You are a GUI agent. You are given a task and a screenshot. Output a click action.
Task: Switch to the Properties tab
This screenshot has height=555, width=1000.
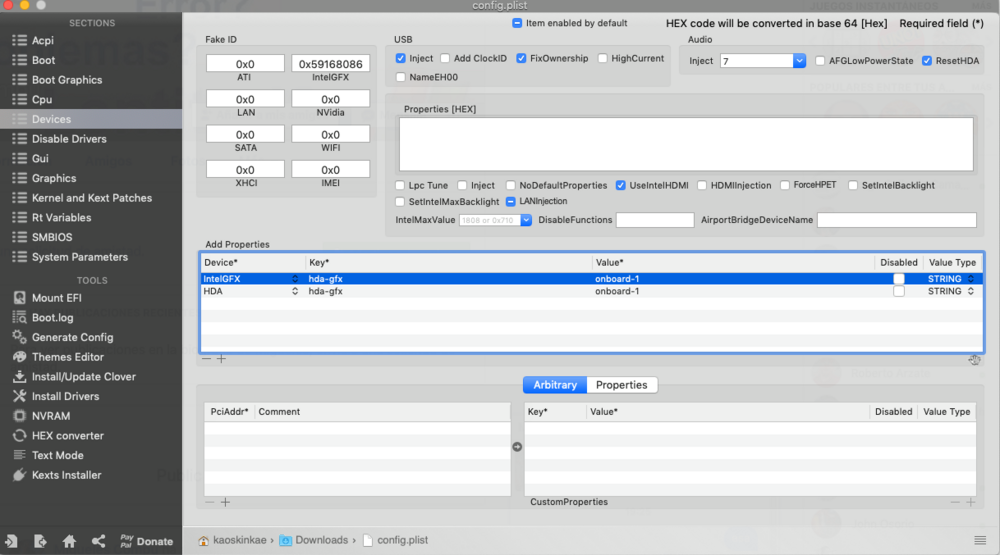coord(621,385)
